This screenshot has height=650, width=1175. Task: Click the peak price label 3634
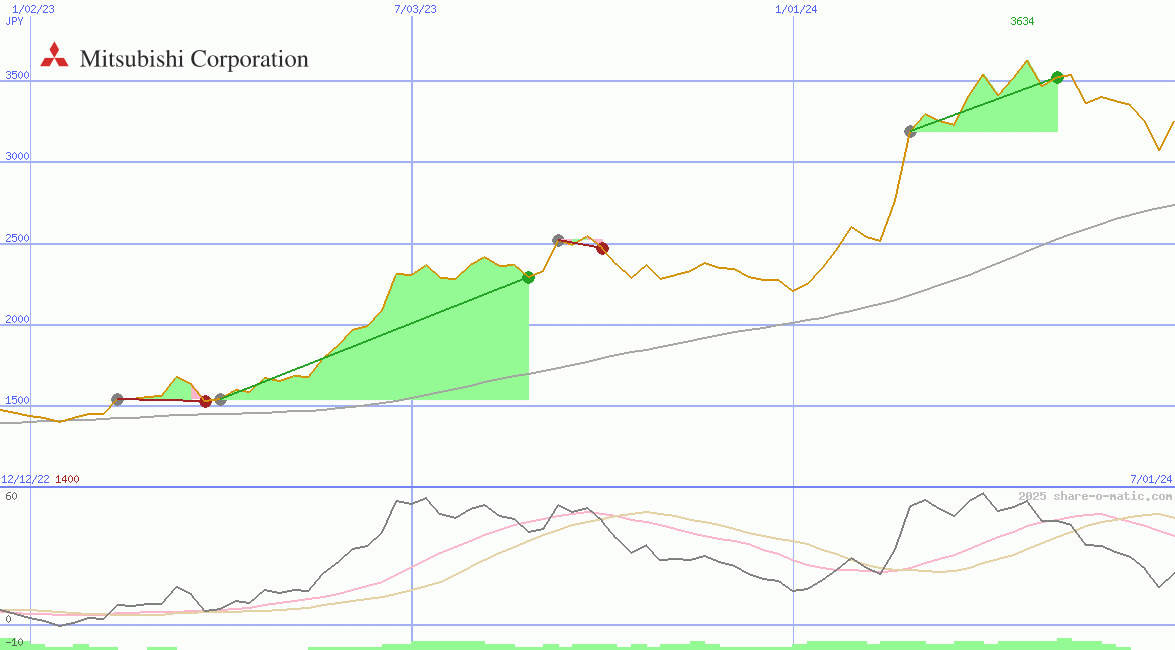click(1020, 21)
